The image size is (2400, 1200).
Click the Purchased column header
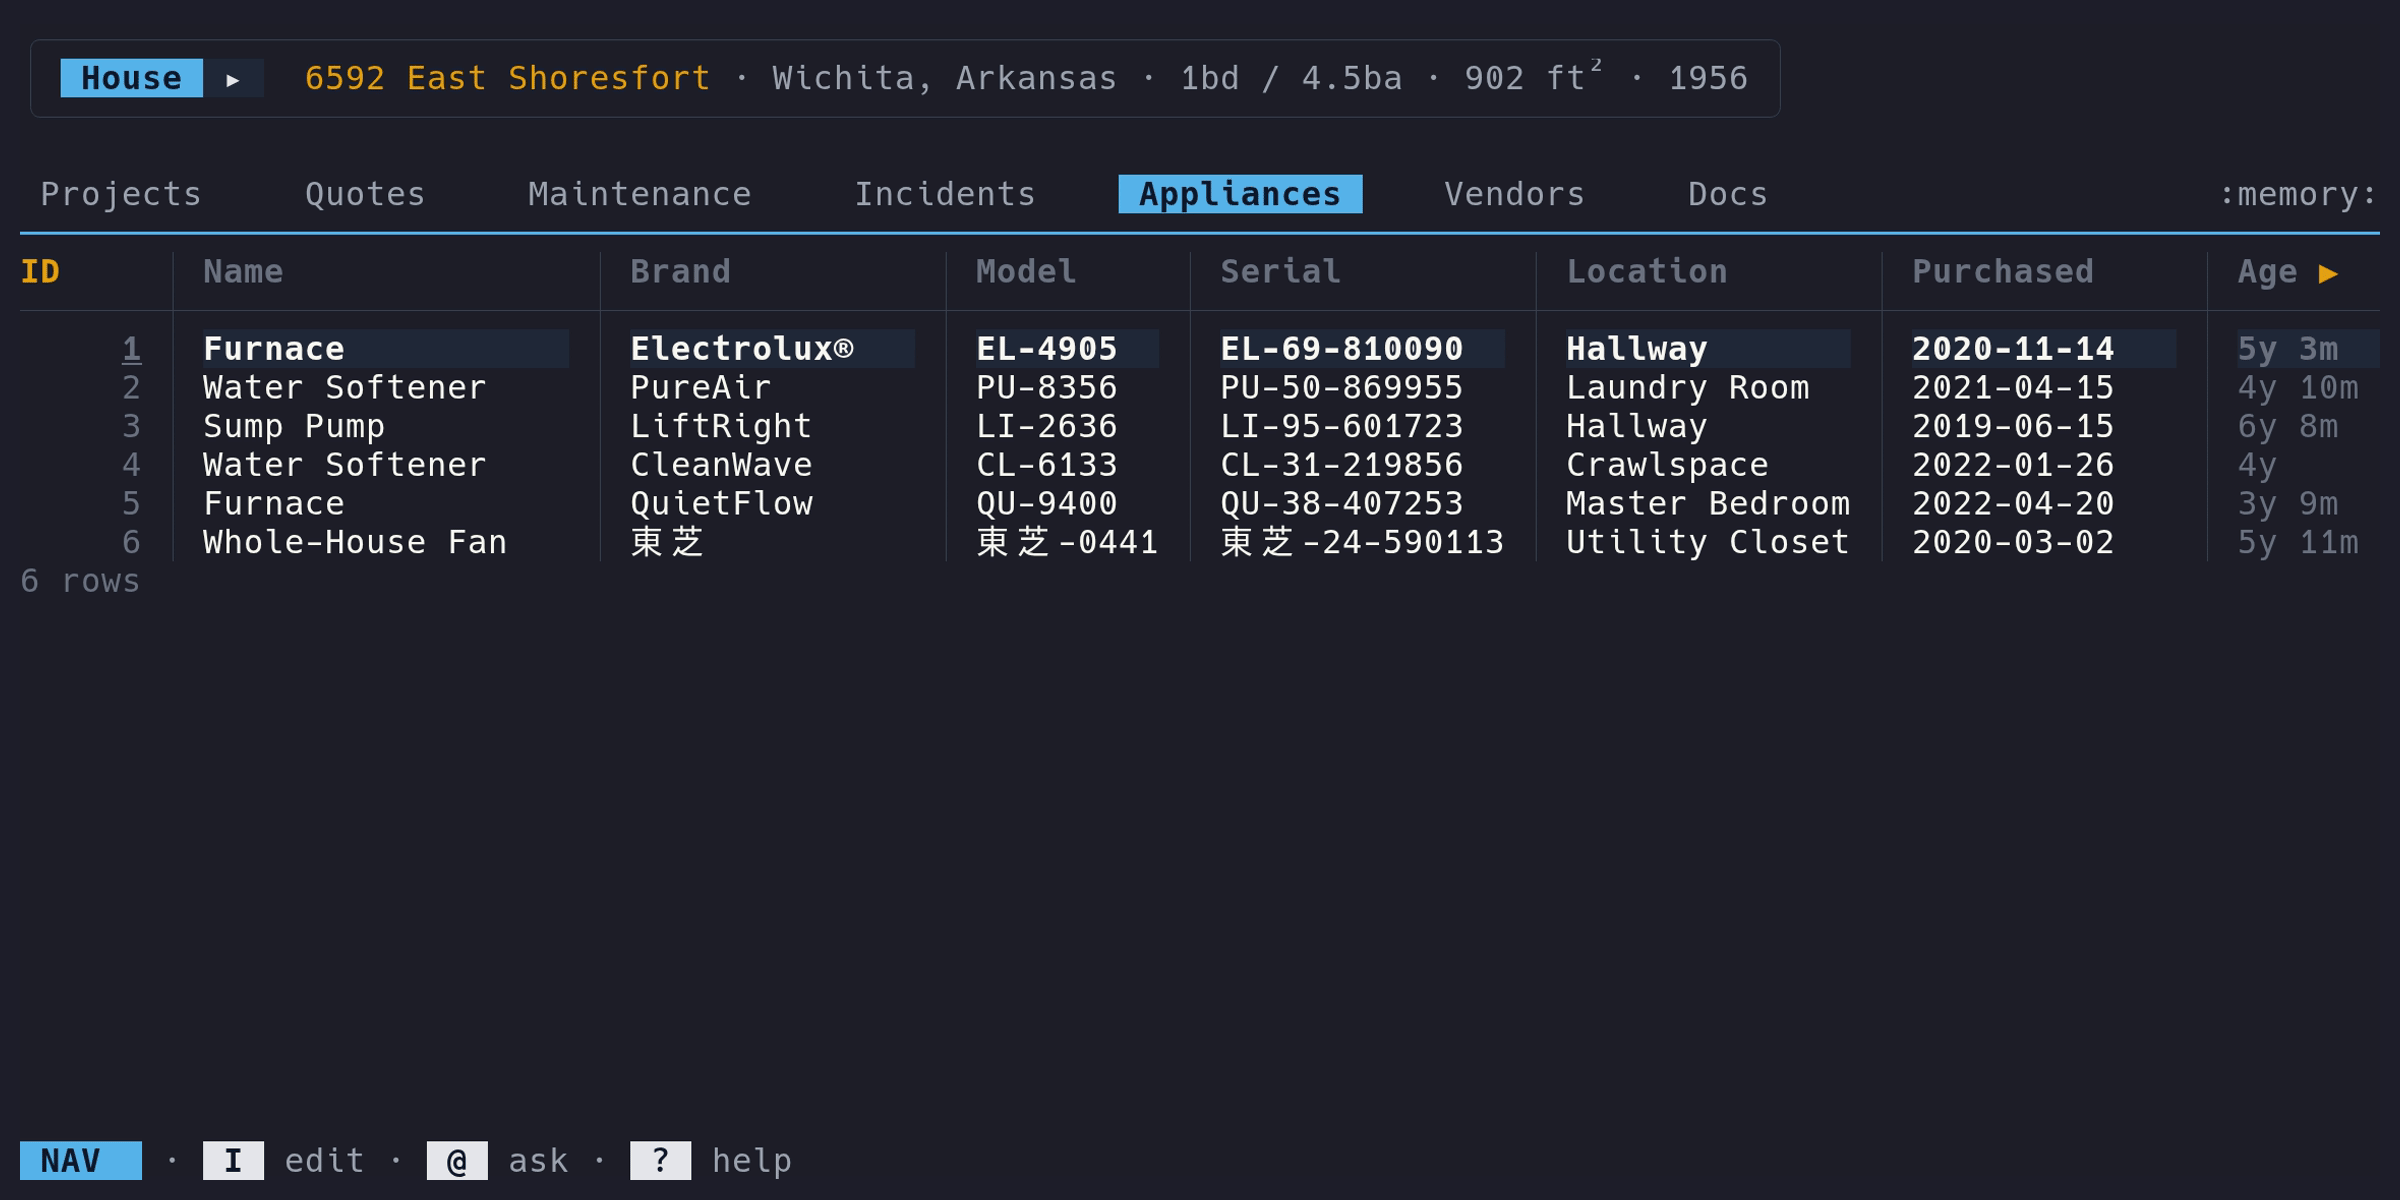click(x=2003, y=272)
